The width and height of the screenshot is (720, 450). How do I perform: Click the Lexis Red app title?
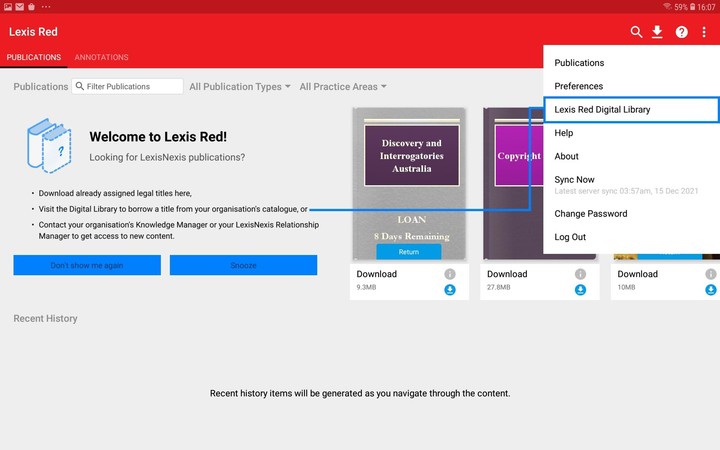33,32
